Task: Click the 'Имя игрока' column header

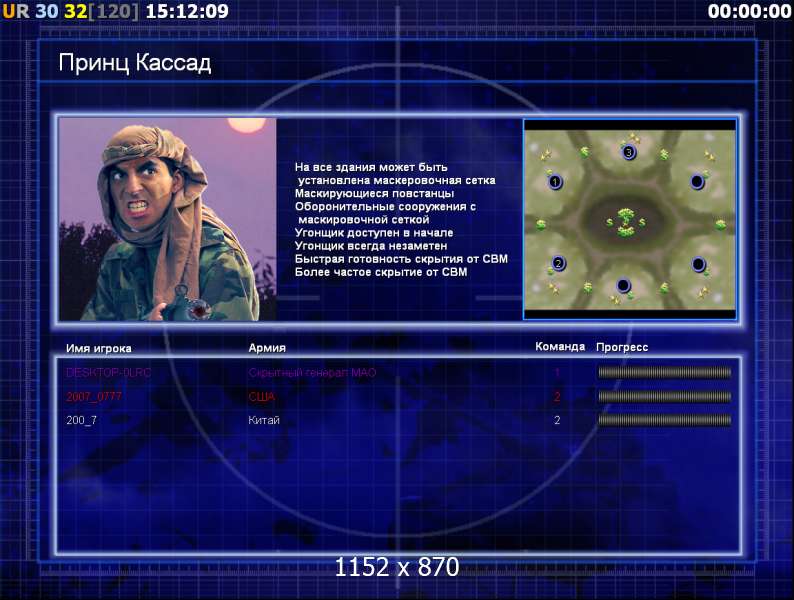Action: click(99, 348)
